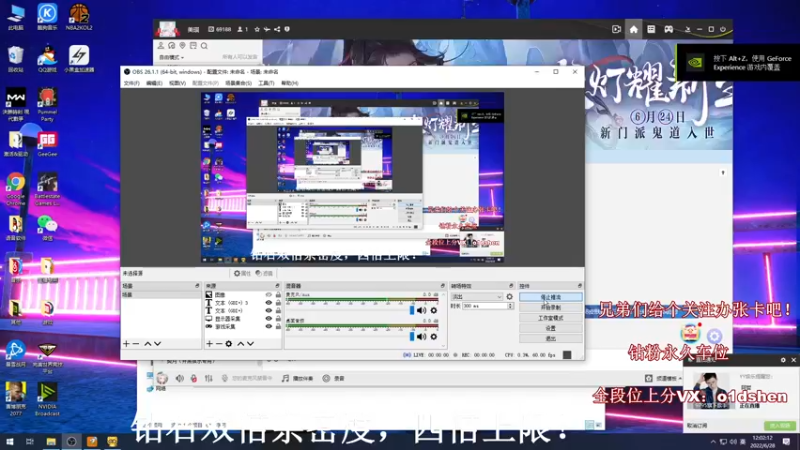
Task: Select the 场景 item in Scenes list
Action: pyautogui.click(x=161, y=295)
